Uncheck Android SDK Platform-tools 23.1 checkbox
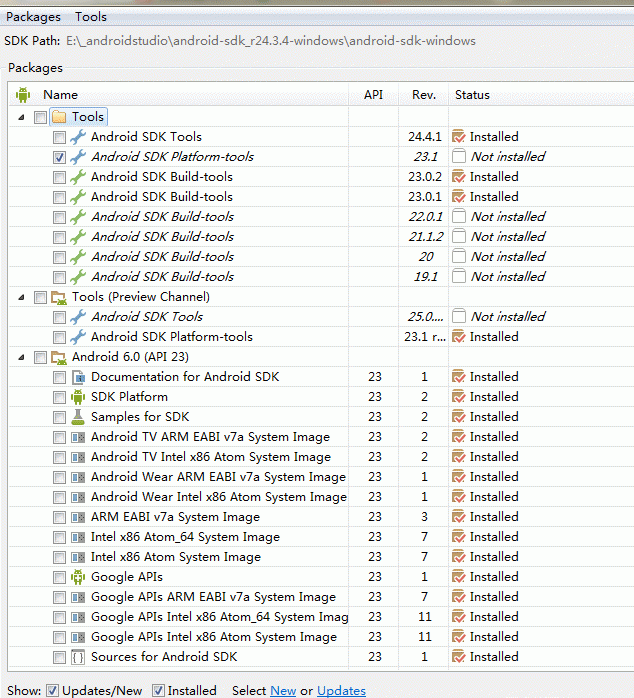Screen dimensions: 634x698 (60, 157)
